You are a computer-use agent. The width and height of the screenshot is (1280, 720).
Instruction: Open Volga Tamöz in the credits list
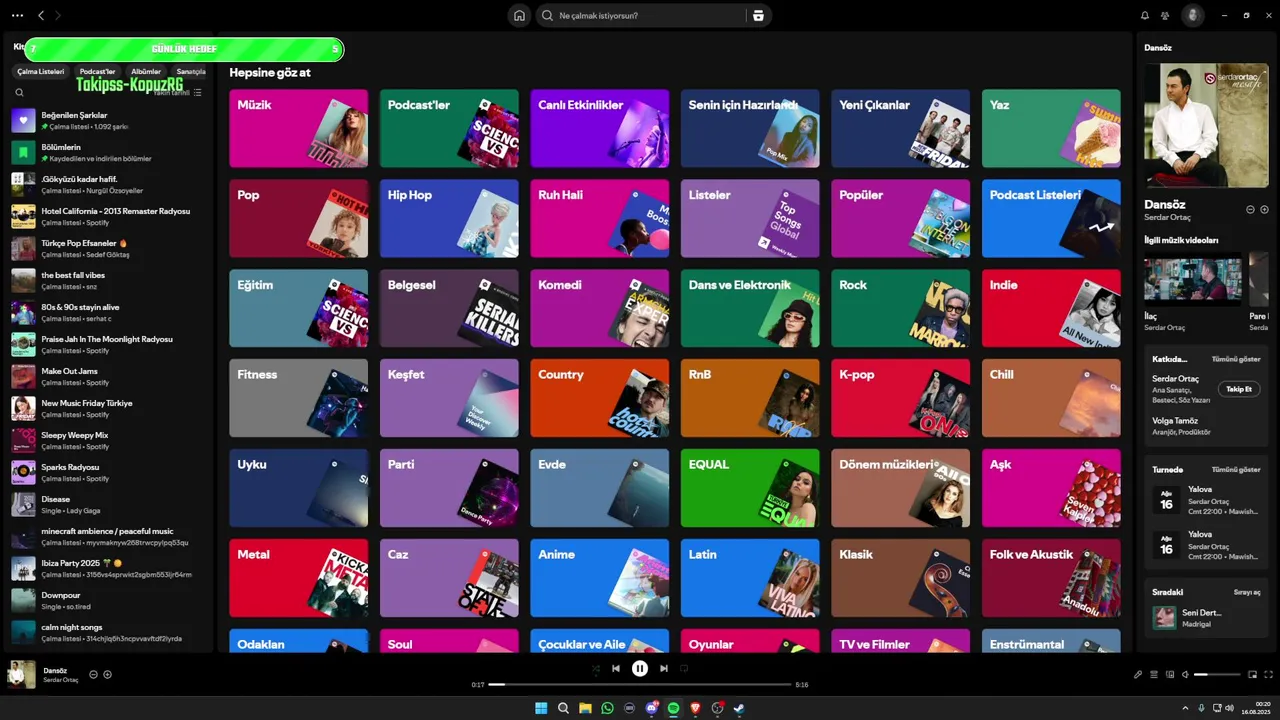pyautogui.click(x=1175, y=421)
